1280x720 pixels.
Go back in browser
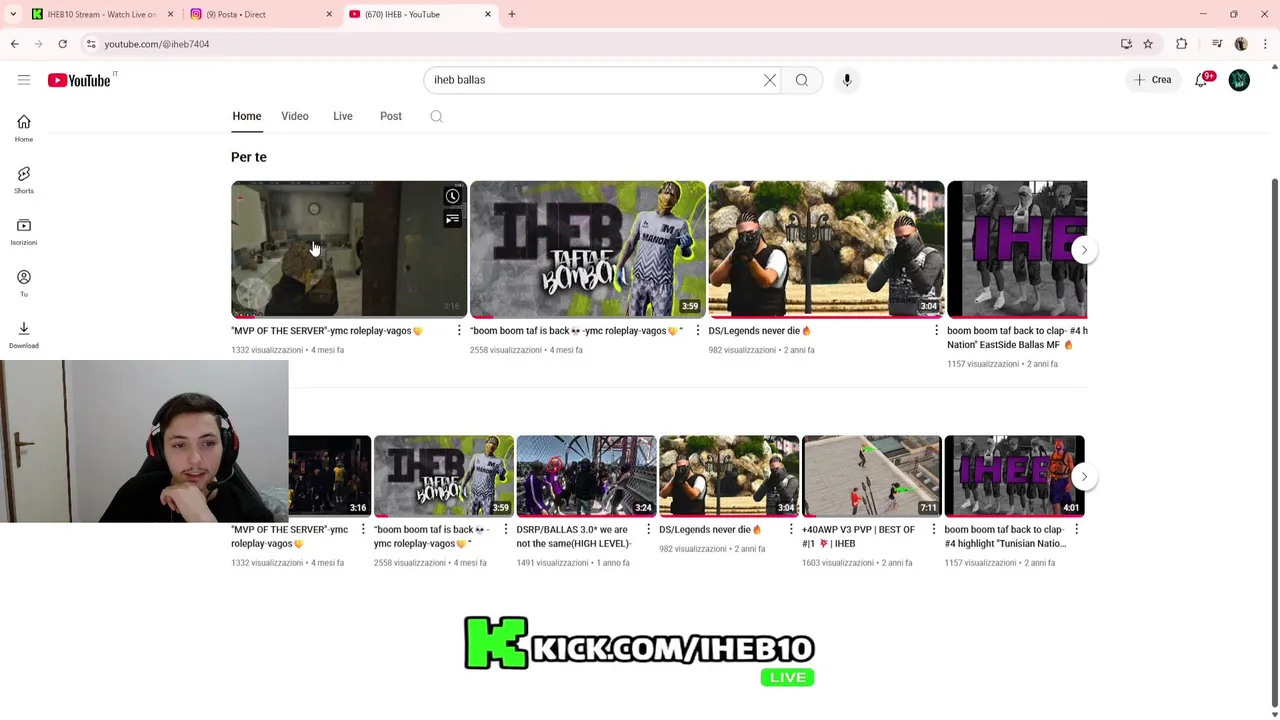pyautogui.click(x=14, y=44)
